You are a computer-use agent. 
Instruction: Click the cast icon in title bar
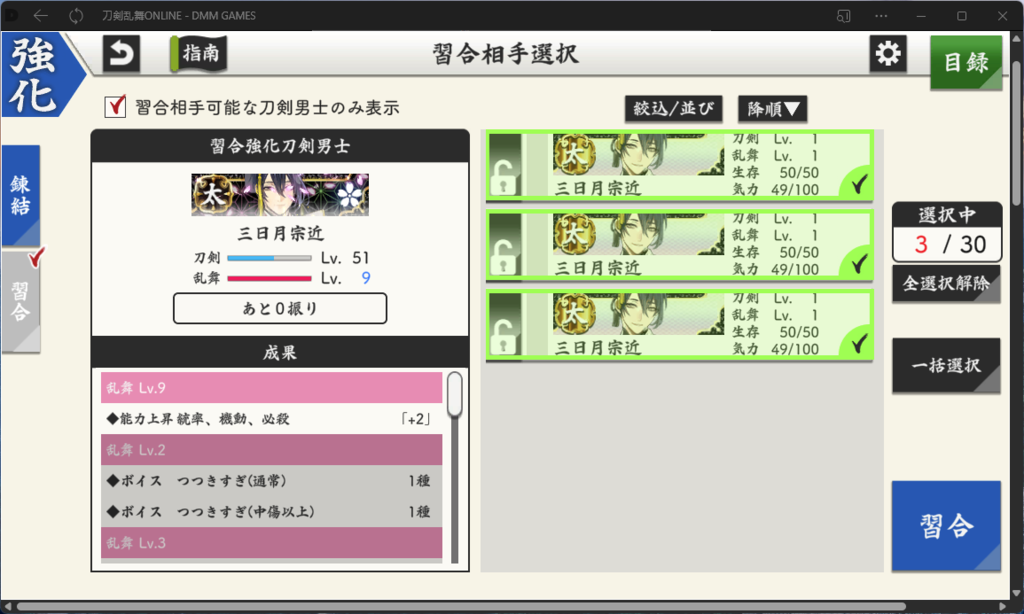click(844, 16)
